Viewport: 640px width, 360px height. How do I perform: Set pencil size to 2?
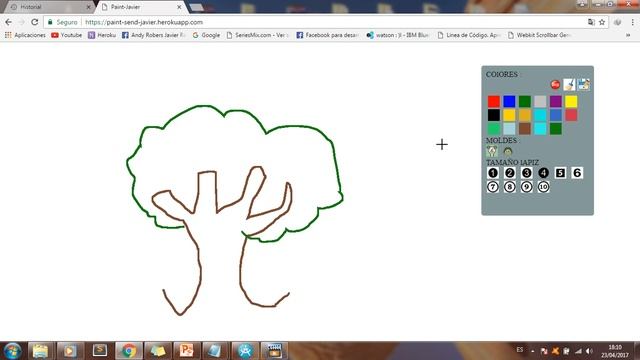click(509, 173)
